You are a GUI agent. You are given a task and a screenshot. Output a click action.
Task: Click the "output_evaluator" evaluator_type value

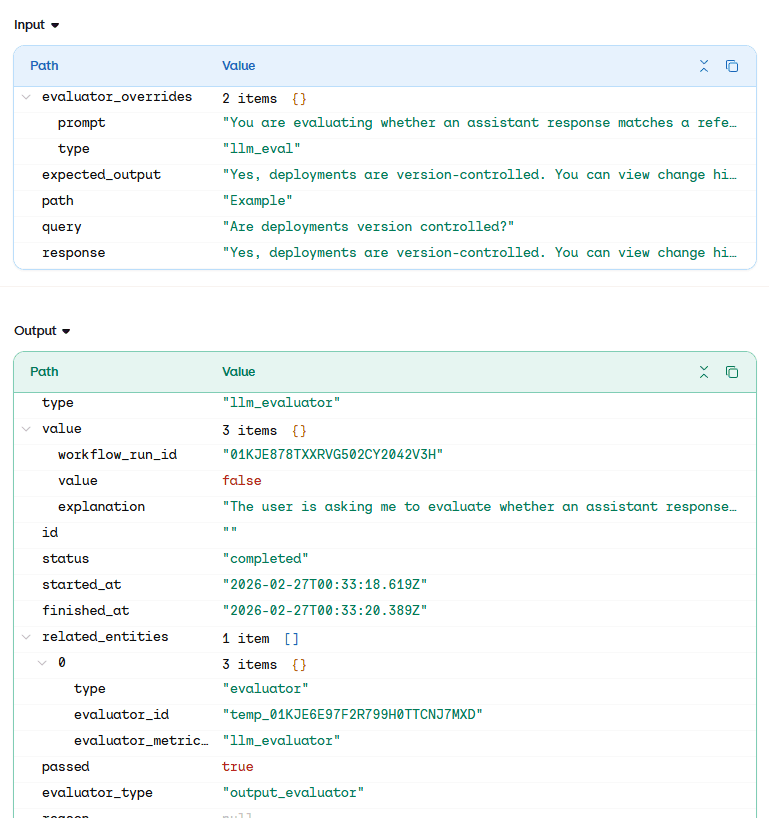click(x=293, y=793)
